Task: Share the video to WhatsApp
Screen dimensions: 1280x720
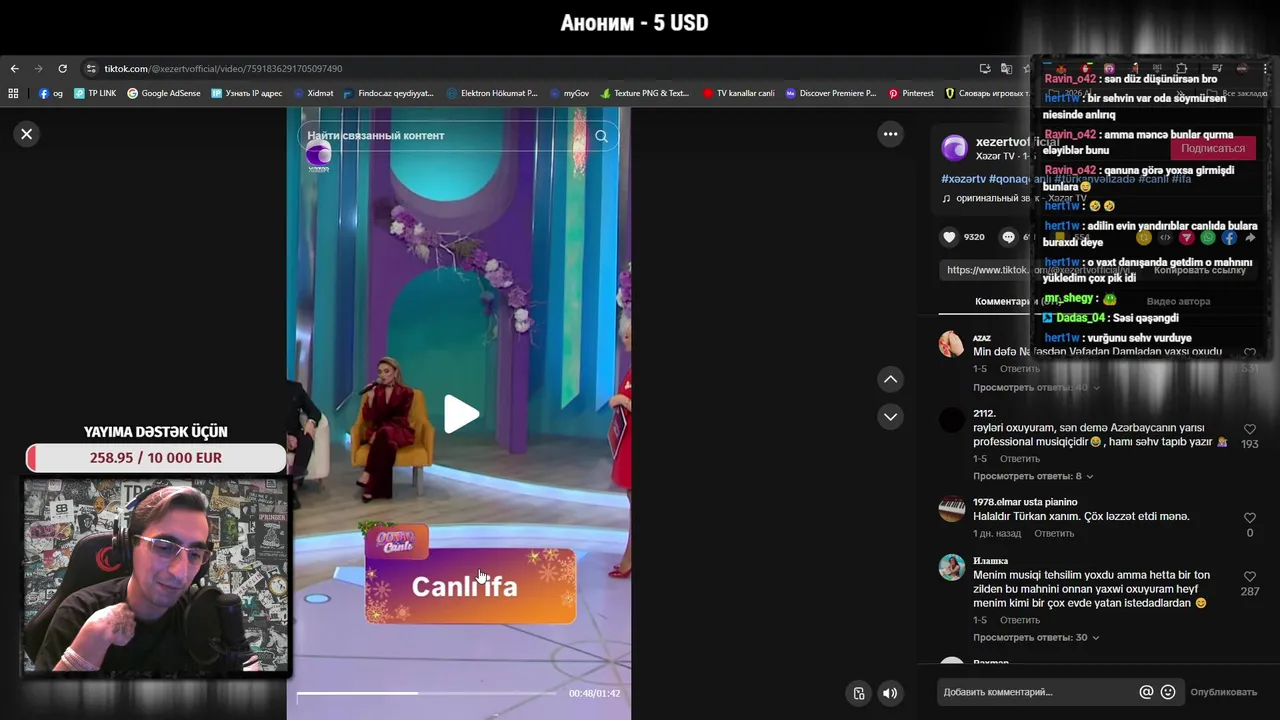Action: tap(1208, 238)
